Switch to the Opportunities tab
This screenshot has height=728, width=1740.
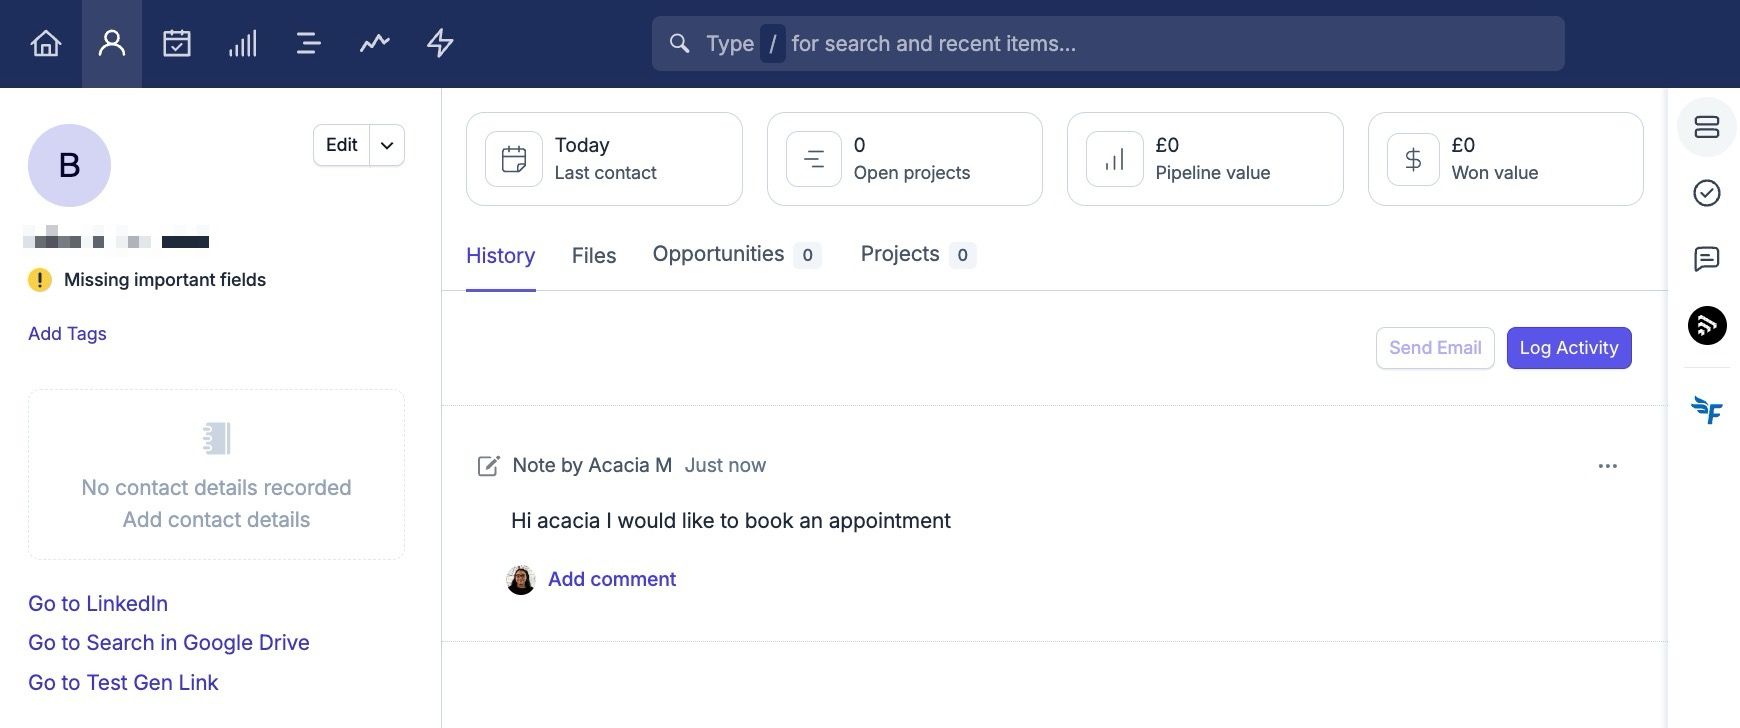[x=736, y=255]
